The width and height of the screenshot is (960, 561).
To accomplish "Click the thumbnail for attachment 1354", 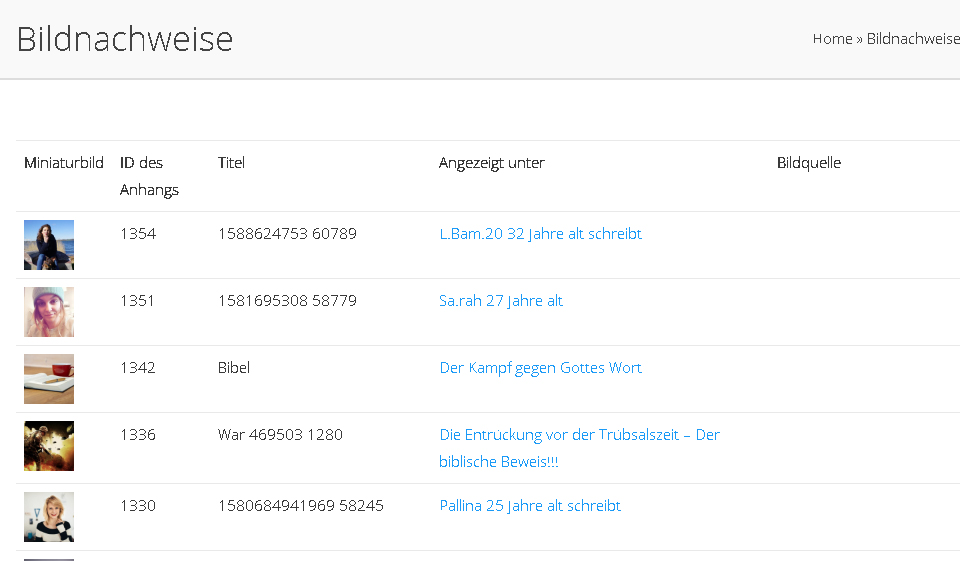I will click(49, 245).
